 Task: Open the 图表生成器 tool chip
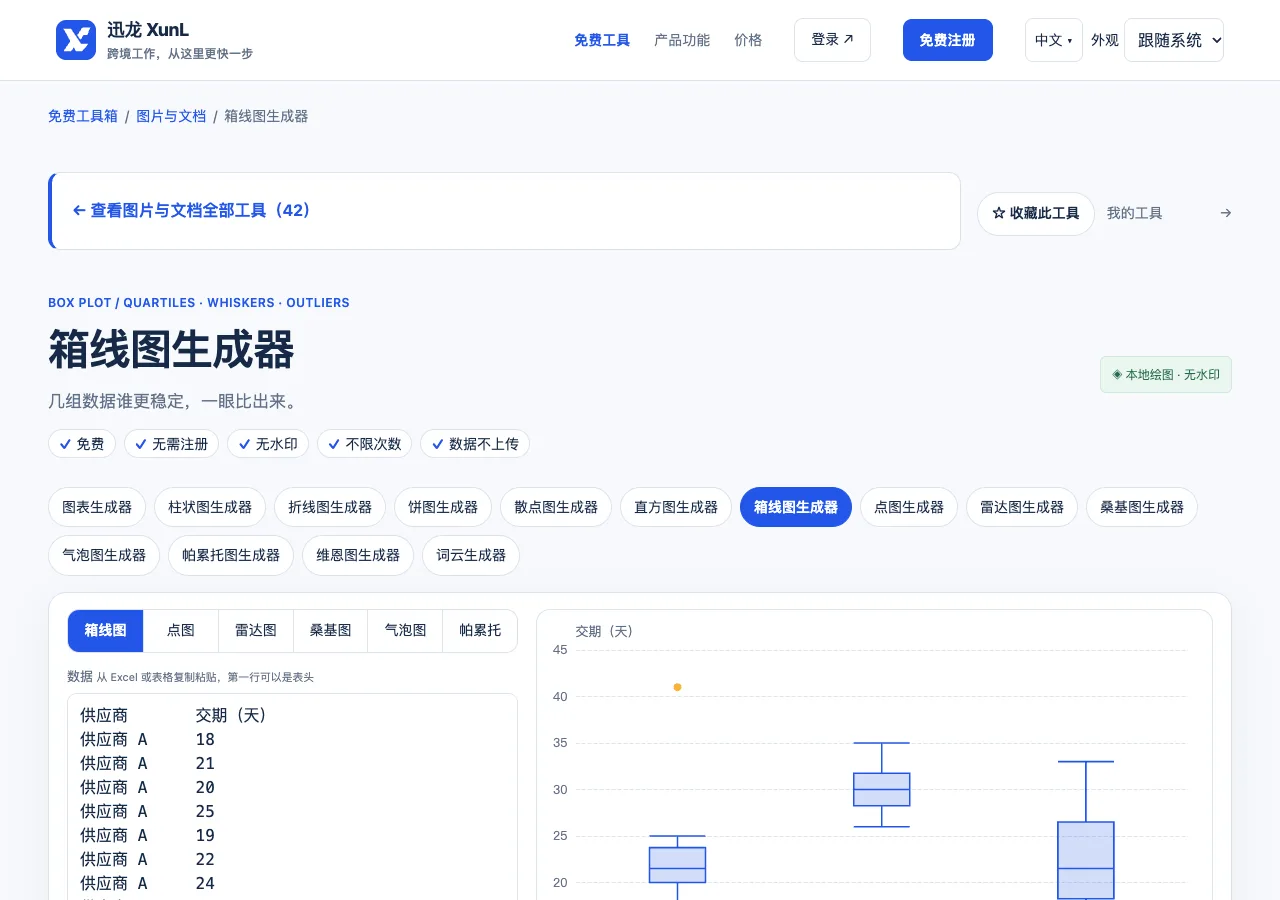(97, 507)
